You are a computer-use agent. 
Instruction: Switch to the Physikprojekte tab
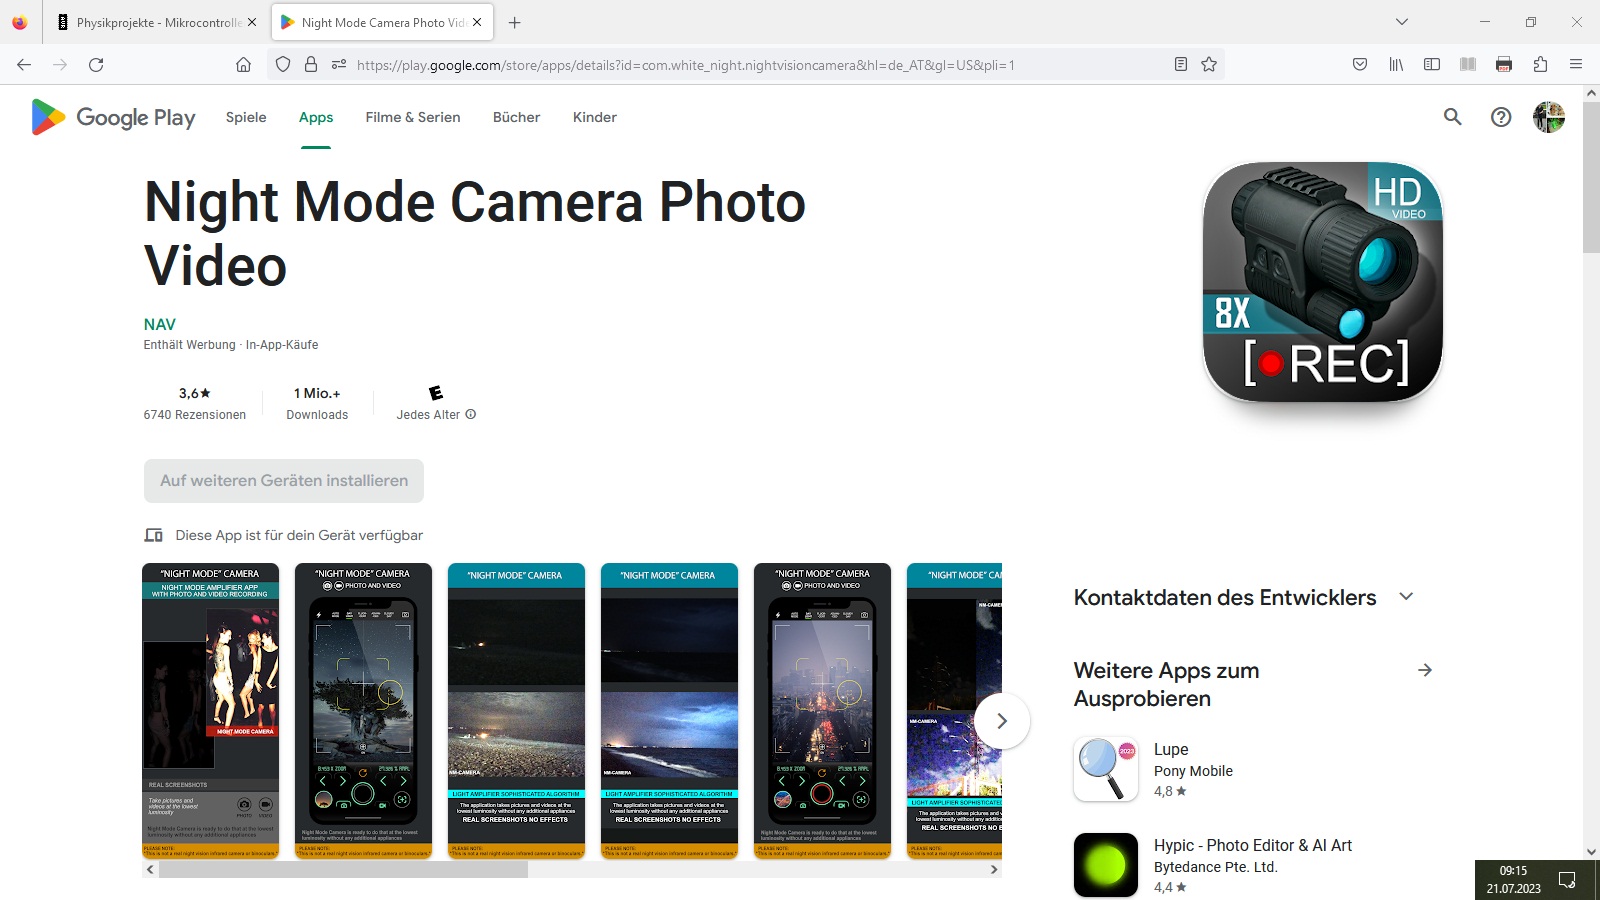click(x=157, y=22)
